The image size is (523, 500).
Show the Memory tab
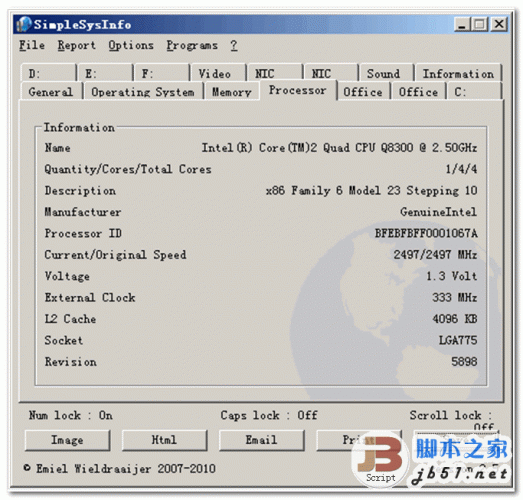232,91
